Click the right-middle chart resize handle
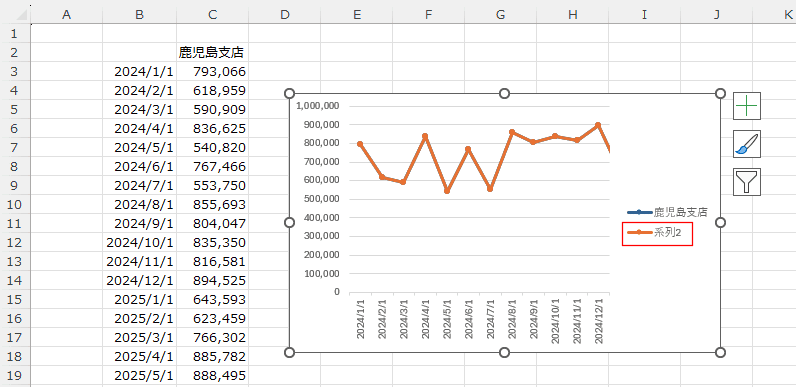Viewport: 796px width, 387px height. click(x=720, y=222)
